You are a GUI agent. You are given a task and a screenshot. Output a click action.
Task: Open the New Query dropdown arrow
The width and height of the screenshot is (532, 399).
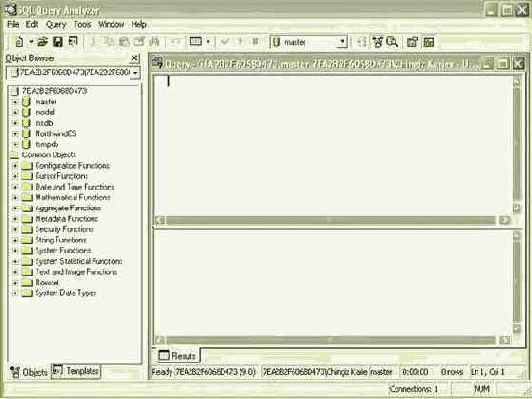(x=31, y=42)
